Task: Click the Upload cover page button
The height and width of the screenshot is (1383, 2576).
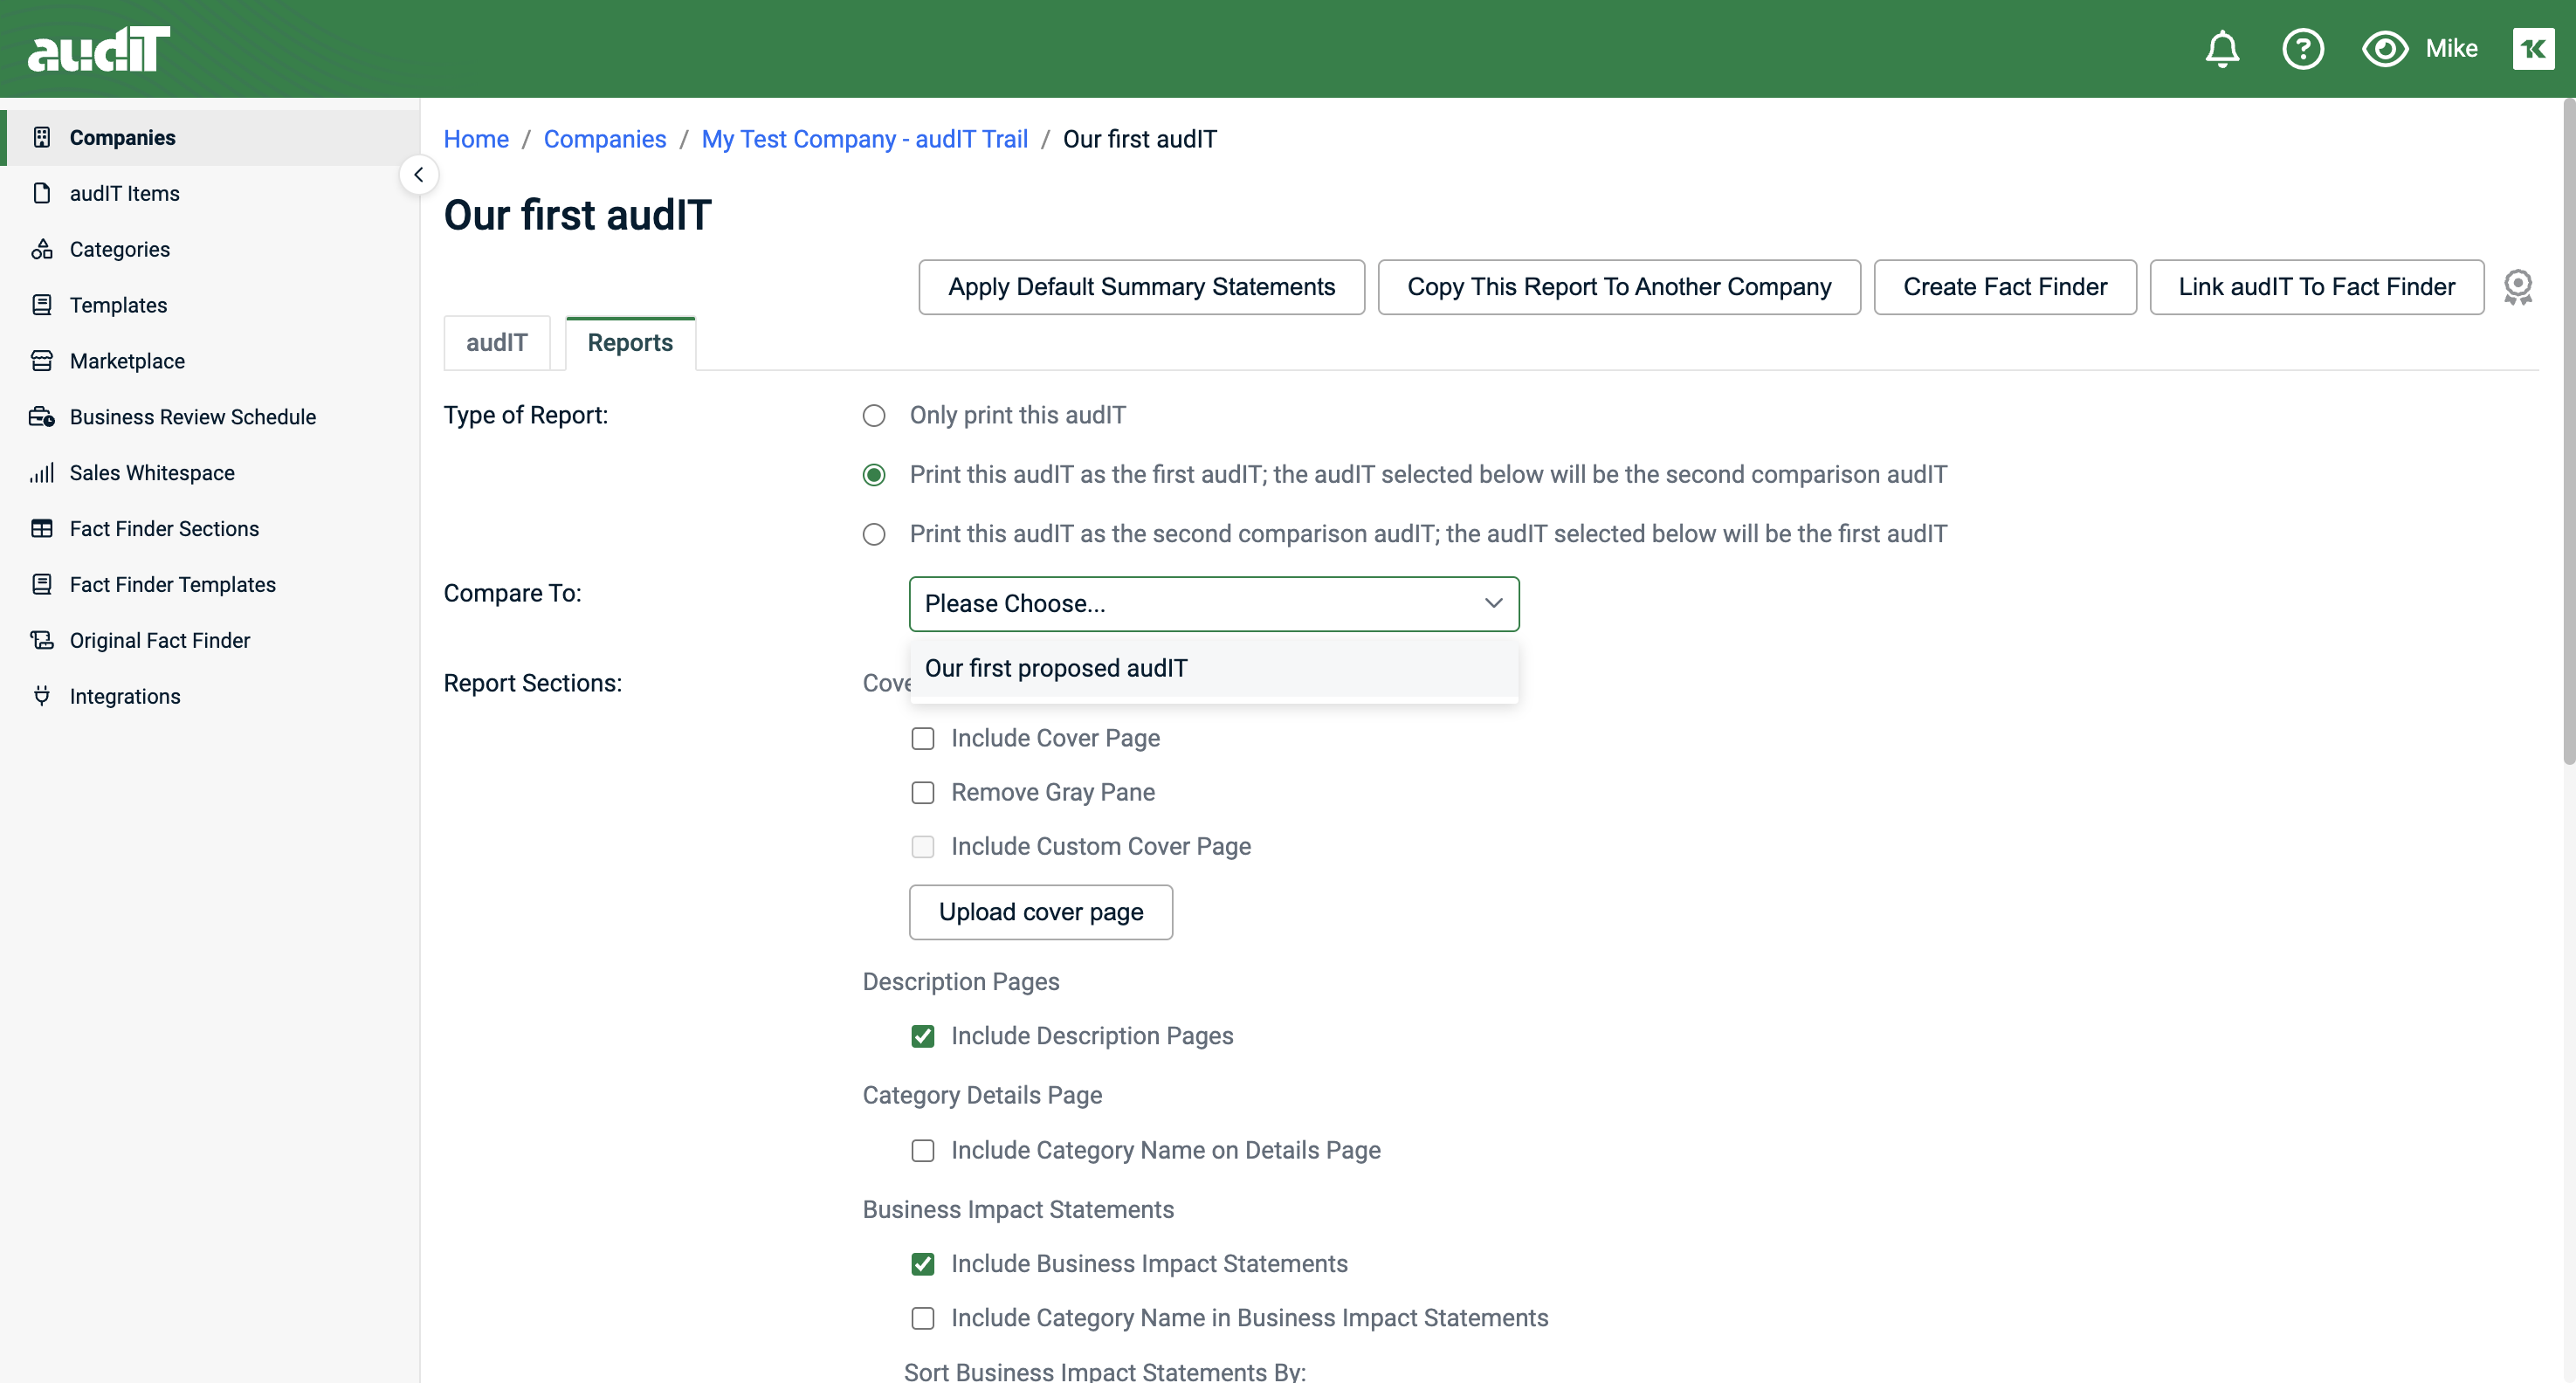Action: pos(1041,912)
